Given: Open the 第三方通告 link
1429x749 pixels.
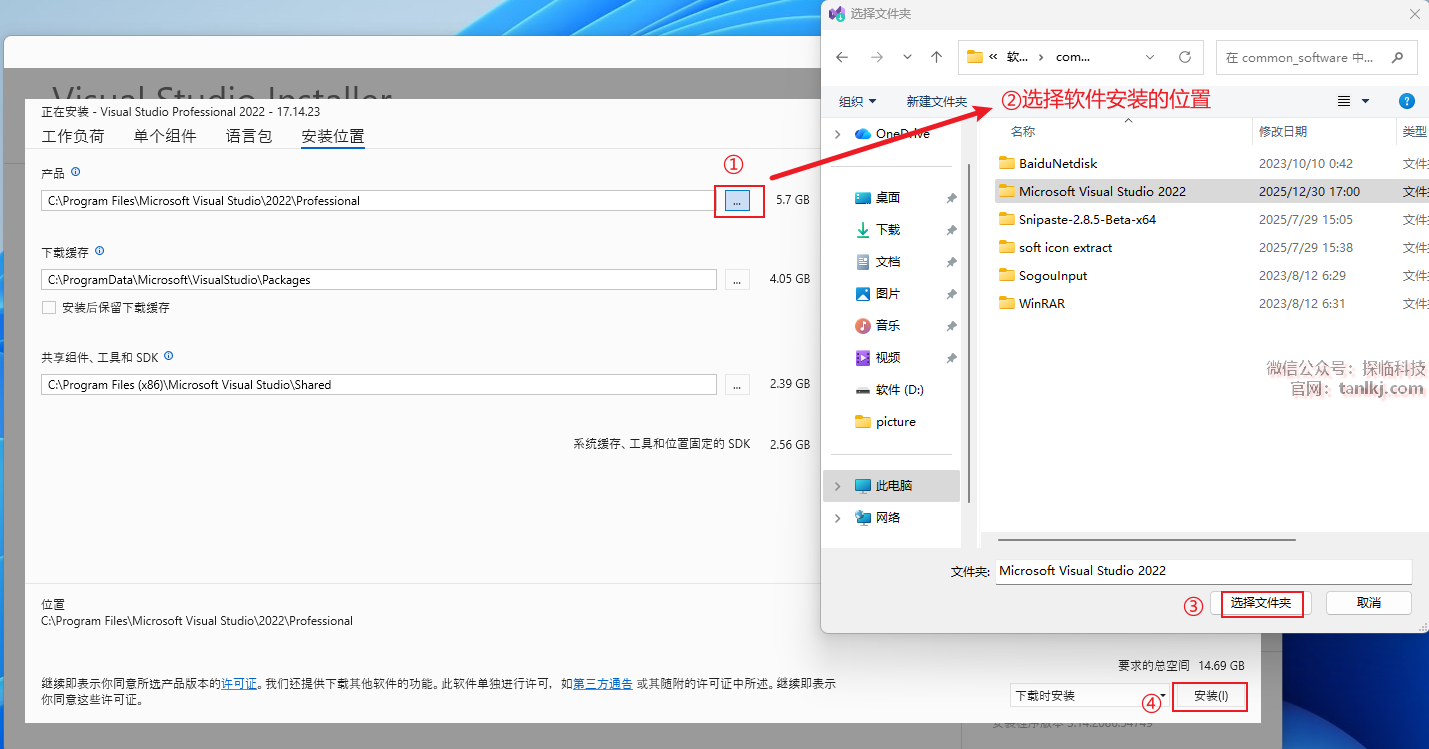Looking at the screenshot, I should [x=603, y=684].
